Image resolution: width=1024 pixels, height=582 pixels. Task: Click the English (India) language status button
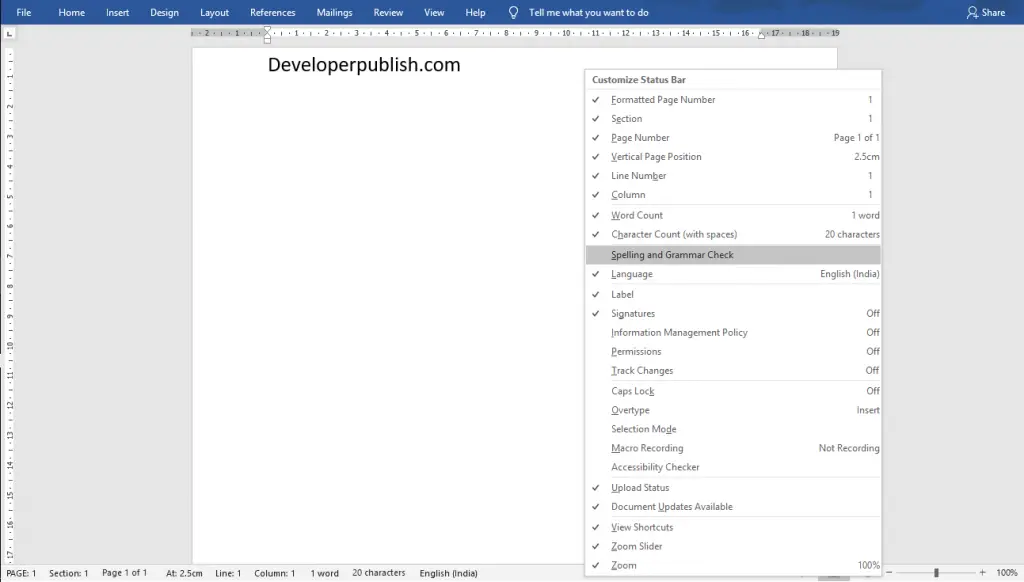[x=449, y=573]
